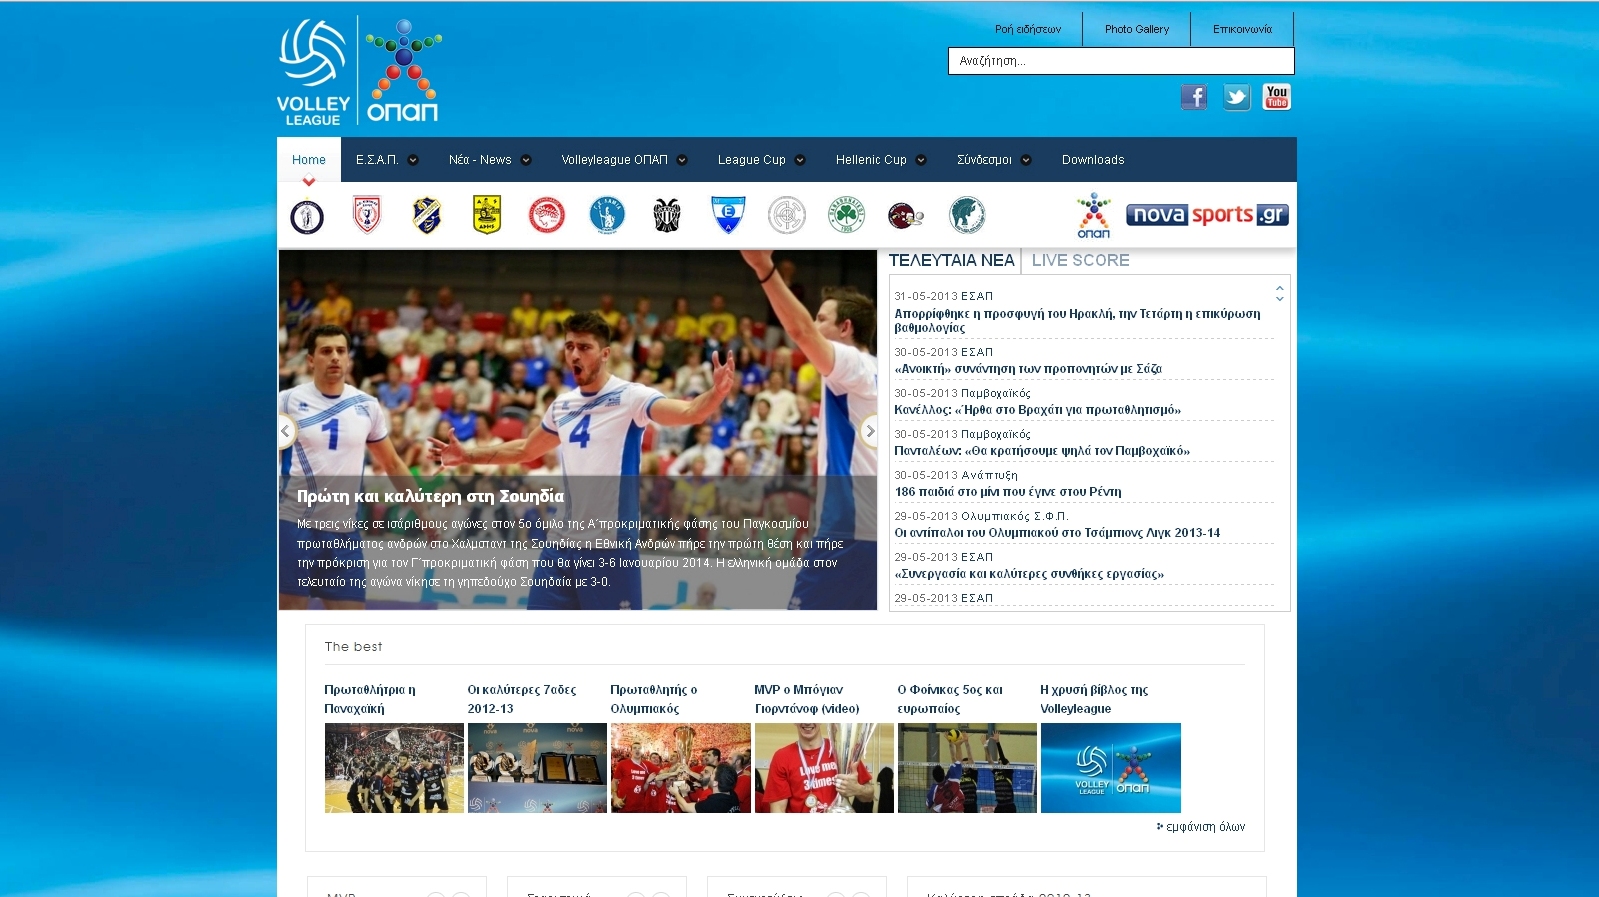Click the ΟΠΑΠ logo in the header
Image resolution: width=1599 pixels, height=897 pixels.
403,71
